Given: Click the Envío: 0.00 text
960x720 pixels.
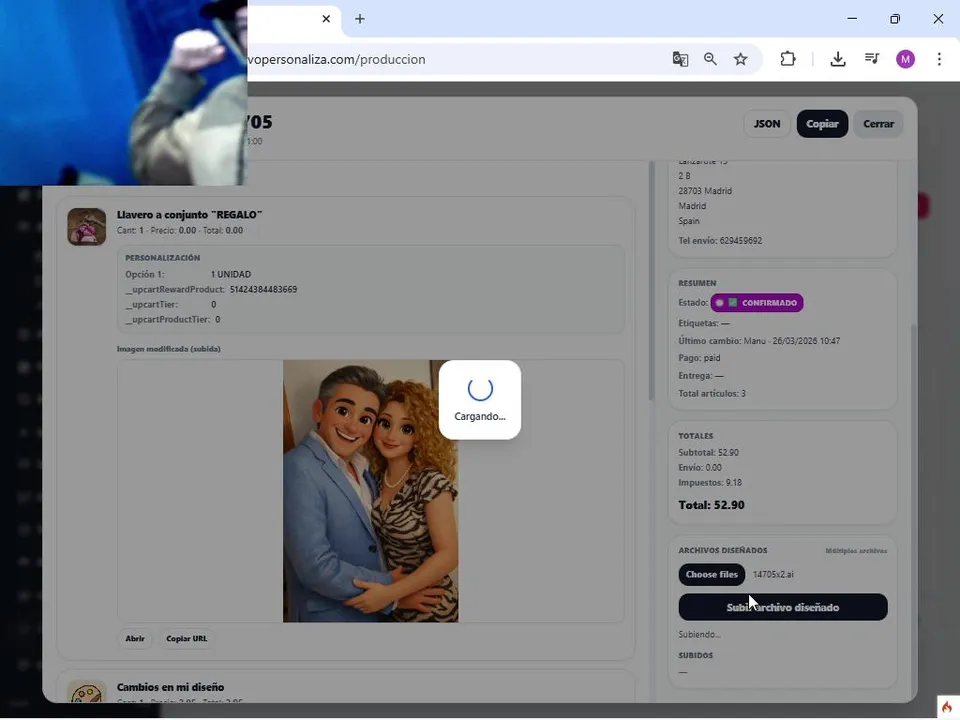Looking at the screenshot, I should tap(700, 467).
